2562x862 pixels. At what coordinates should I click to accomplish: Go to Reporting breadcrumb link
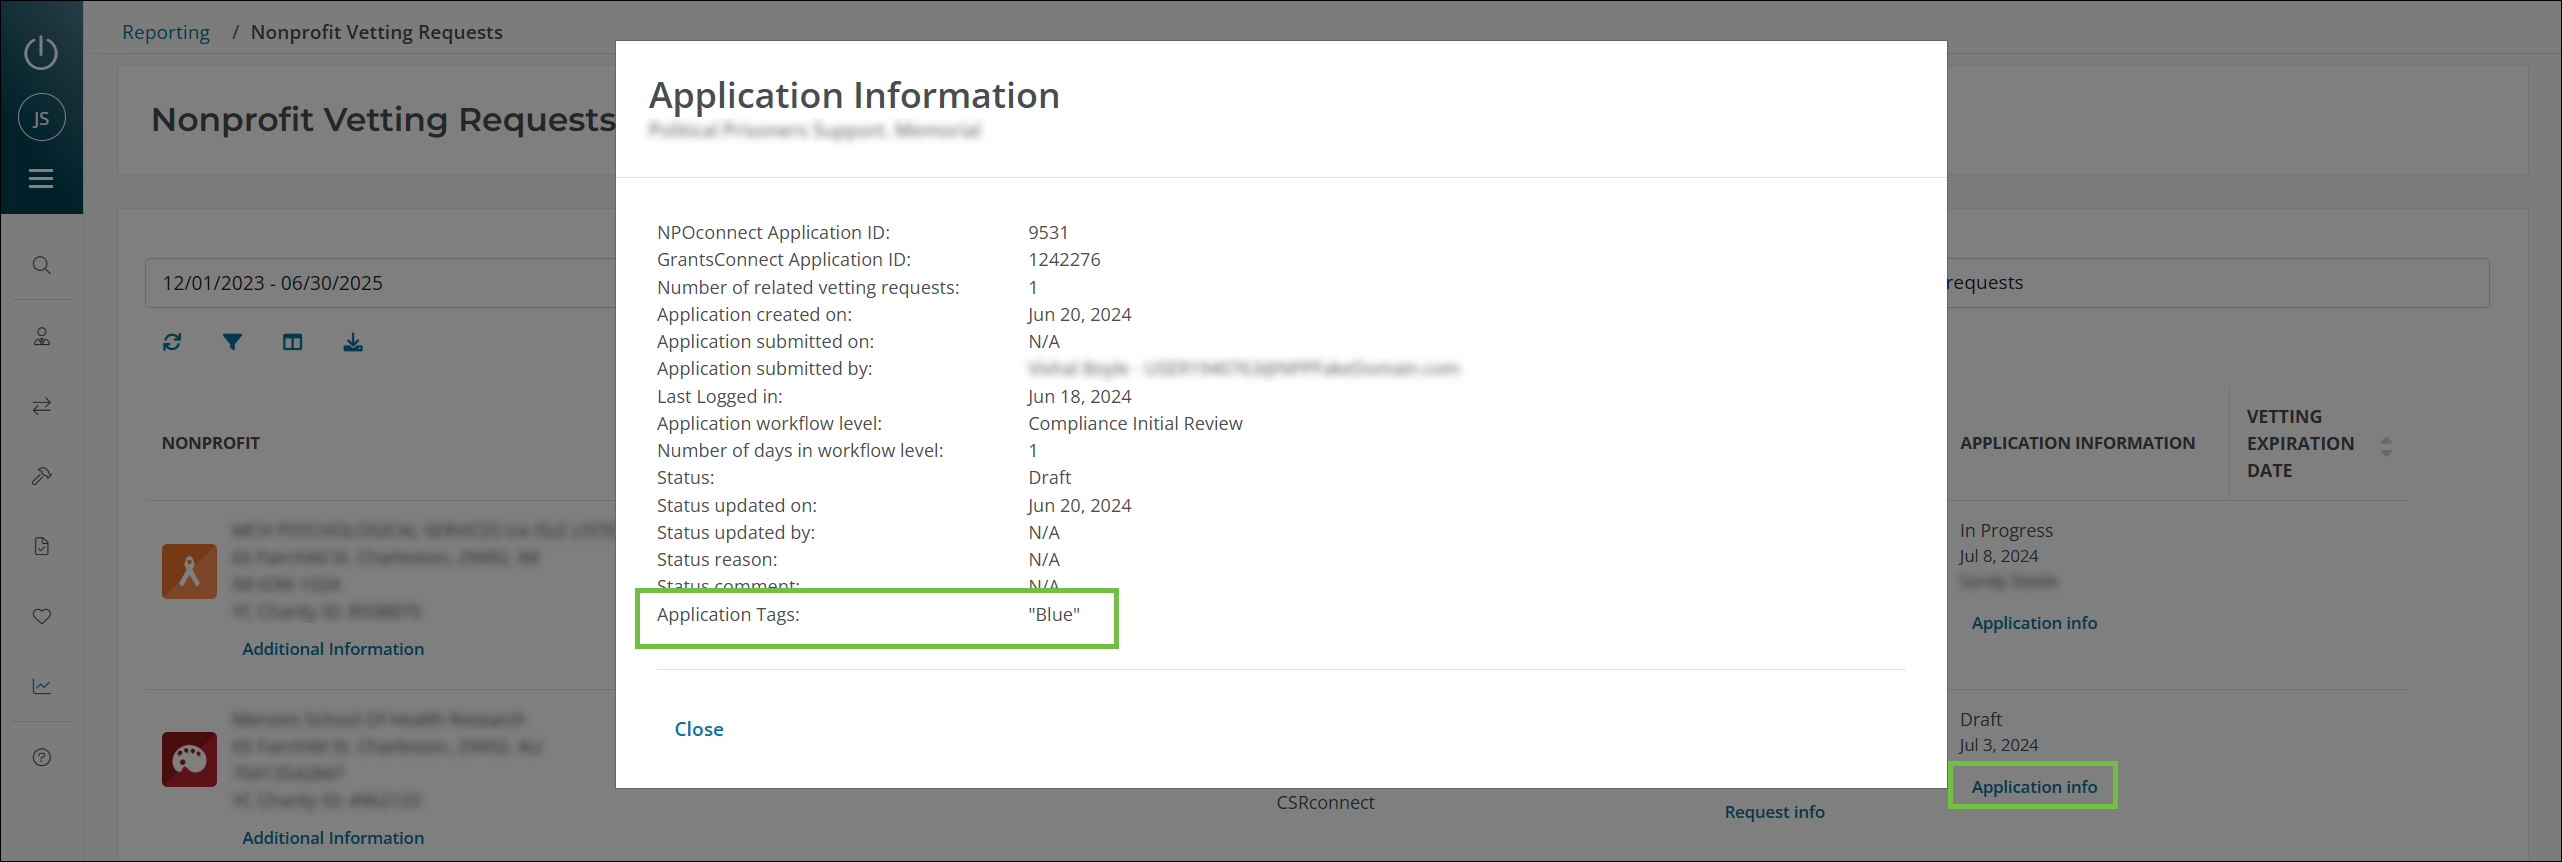click(166, 32)
